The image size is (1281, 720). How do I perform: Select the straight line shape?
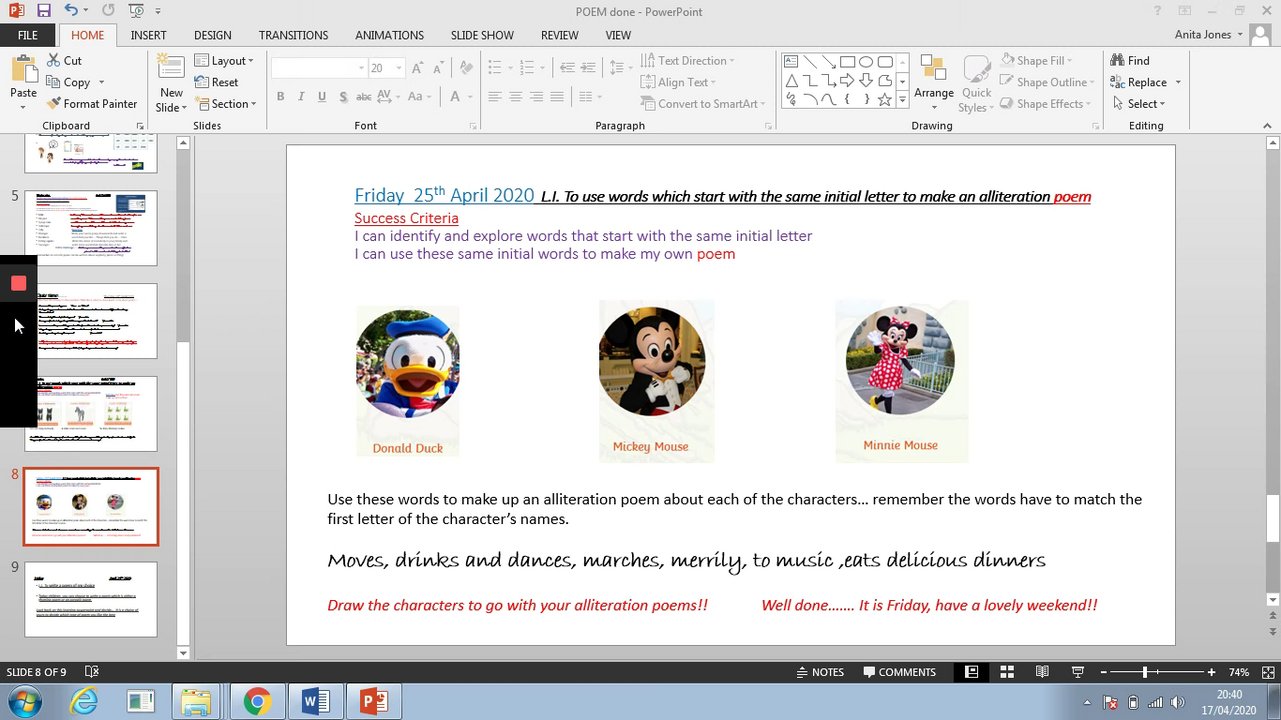809,61
